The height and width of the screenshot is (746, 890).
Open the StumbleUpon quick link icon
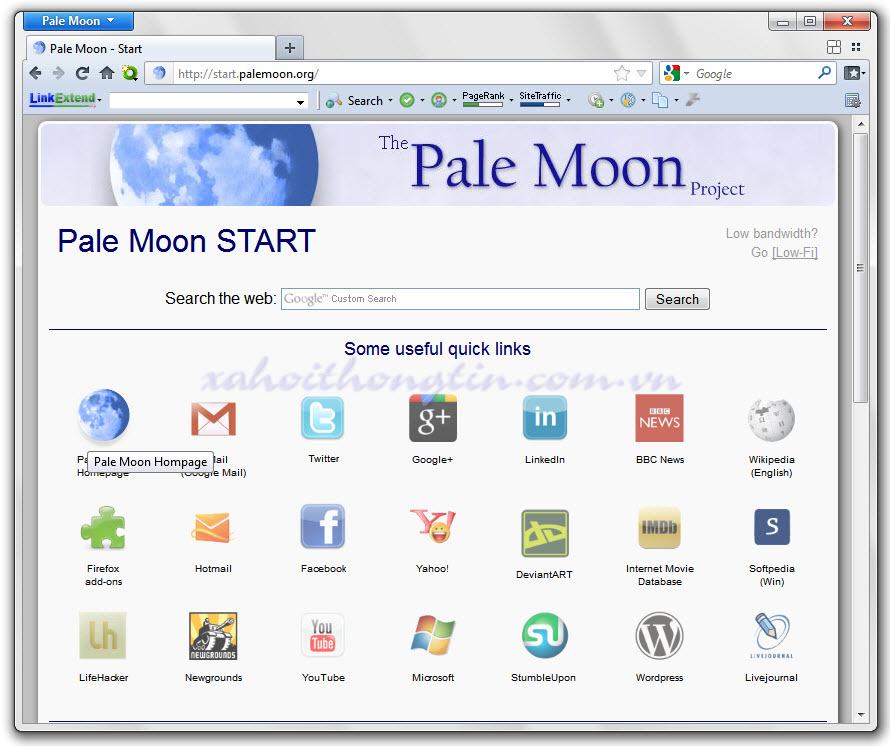point(544,635)
